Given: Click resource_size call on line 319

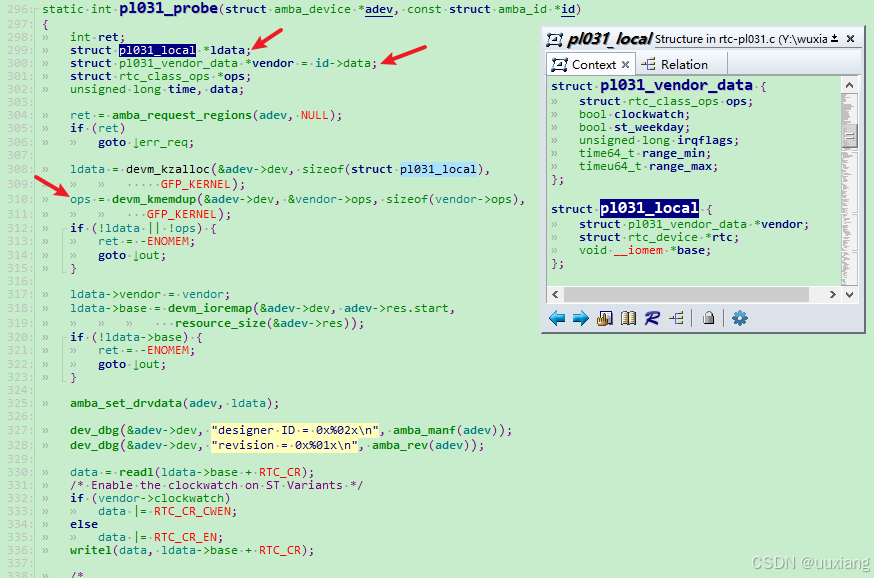Looking at the screenshot, I should 220,323.
